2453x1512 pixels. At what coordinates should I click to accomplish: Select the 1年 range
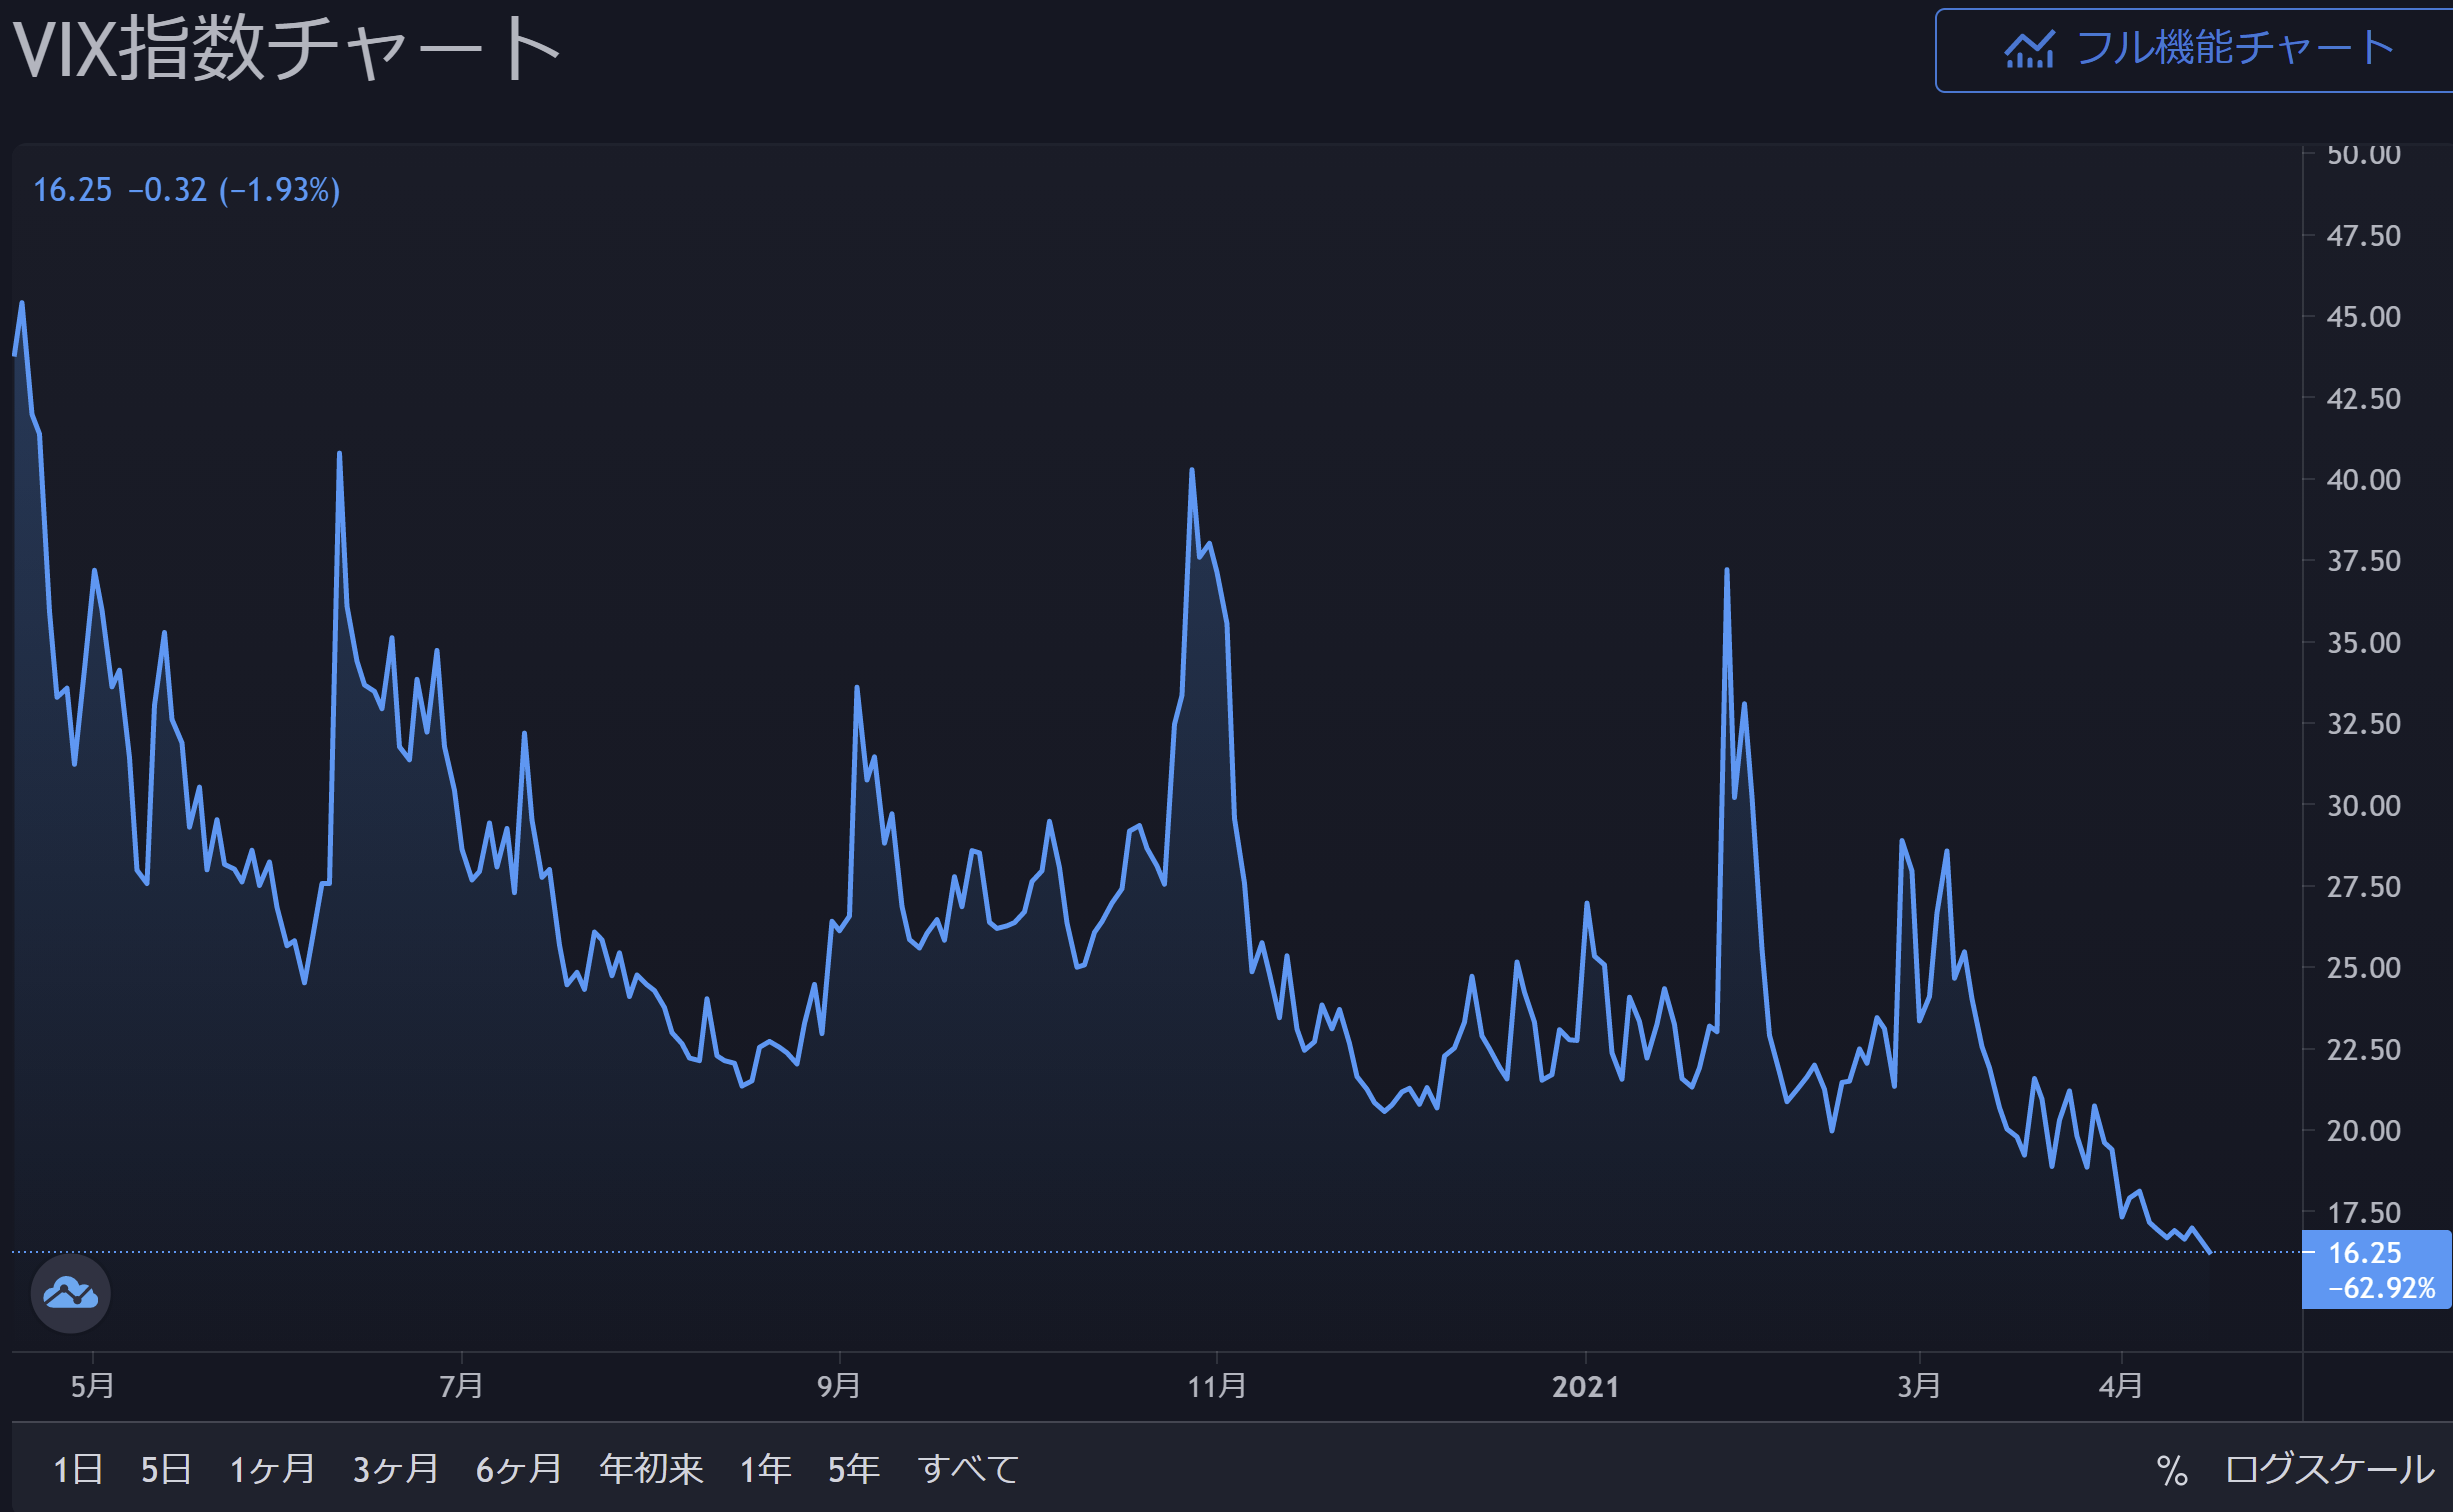coord(766,1469)
